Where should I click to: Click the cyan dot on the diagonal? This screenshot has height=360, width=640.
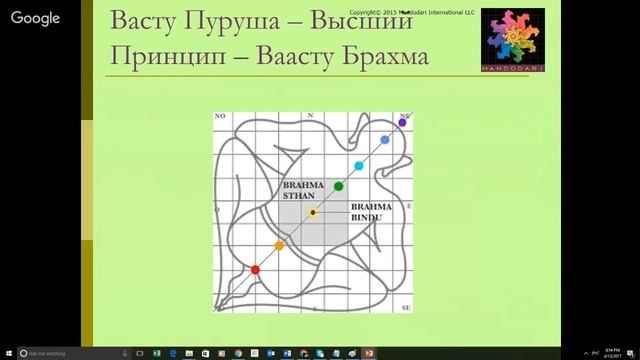[359, 166]
